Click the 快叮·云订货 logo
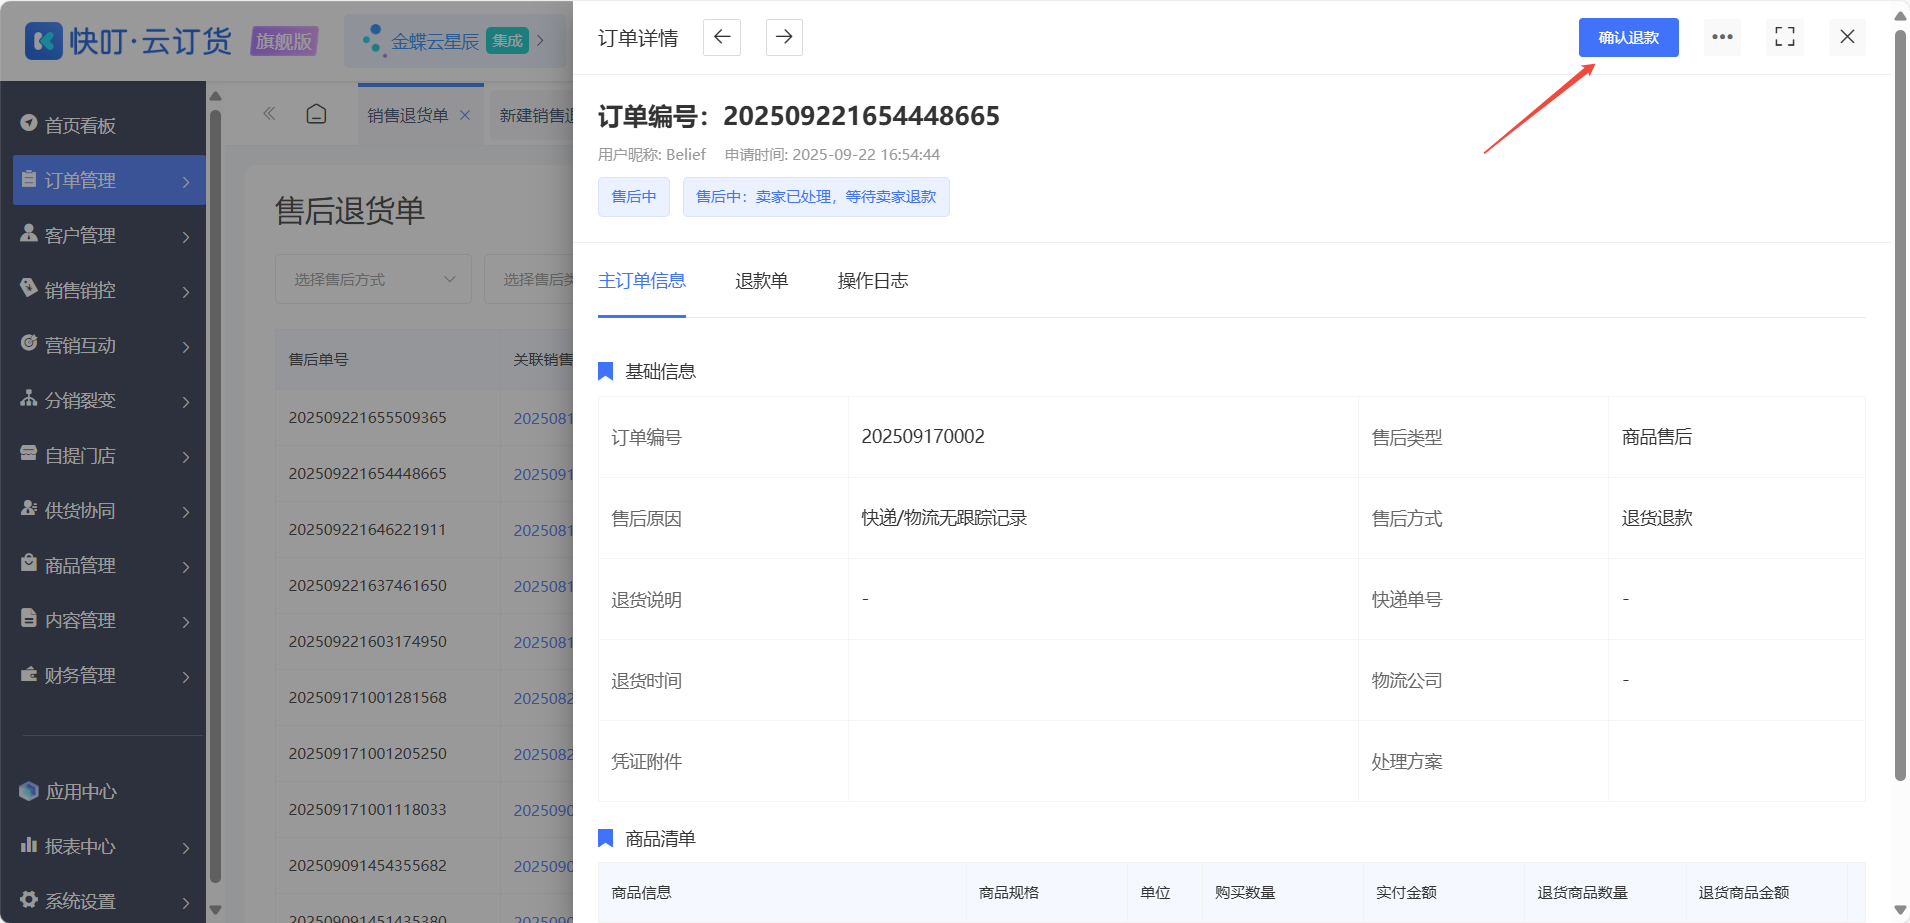 128,41
